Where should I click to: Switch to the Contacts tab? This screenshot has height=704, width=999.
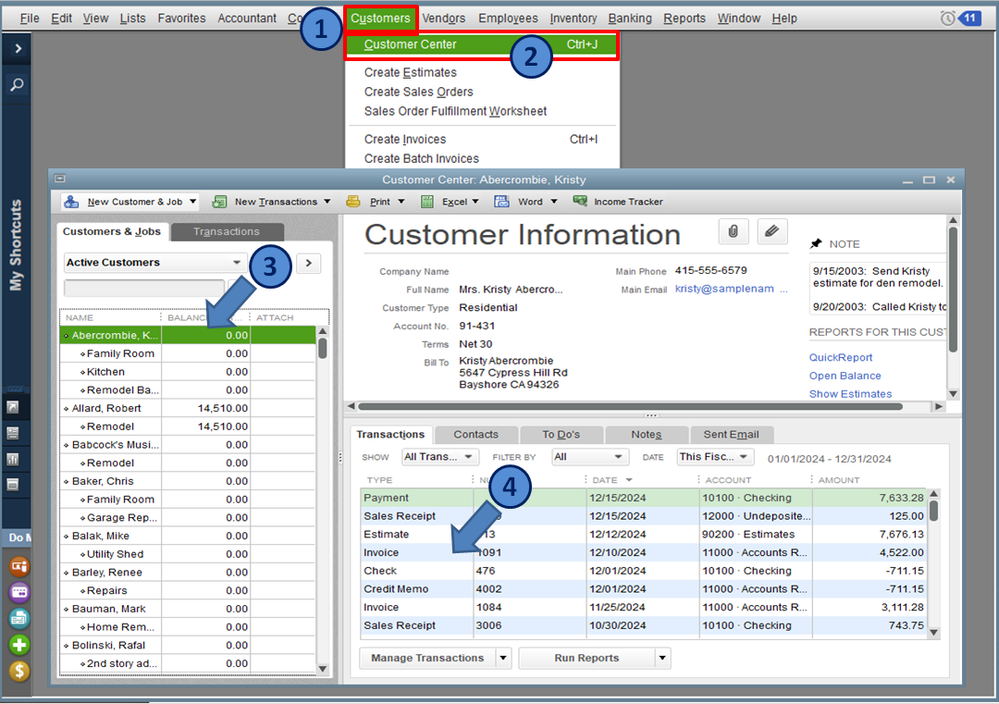click(476, 435)
